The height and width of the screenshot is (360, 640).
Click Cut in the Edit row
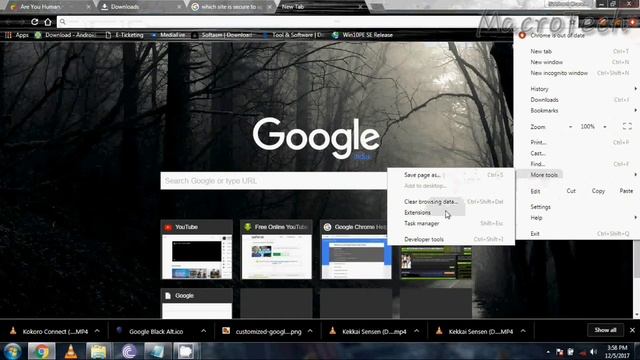click(x=571, y=191)
